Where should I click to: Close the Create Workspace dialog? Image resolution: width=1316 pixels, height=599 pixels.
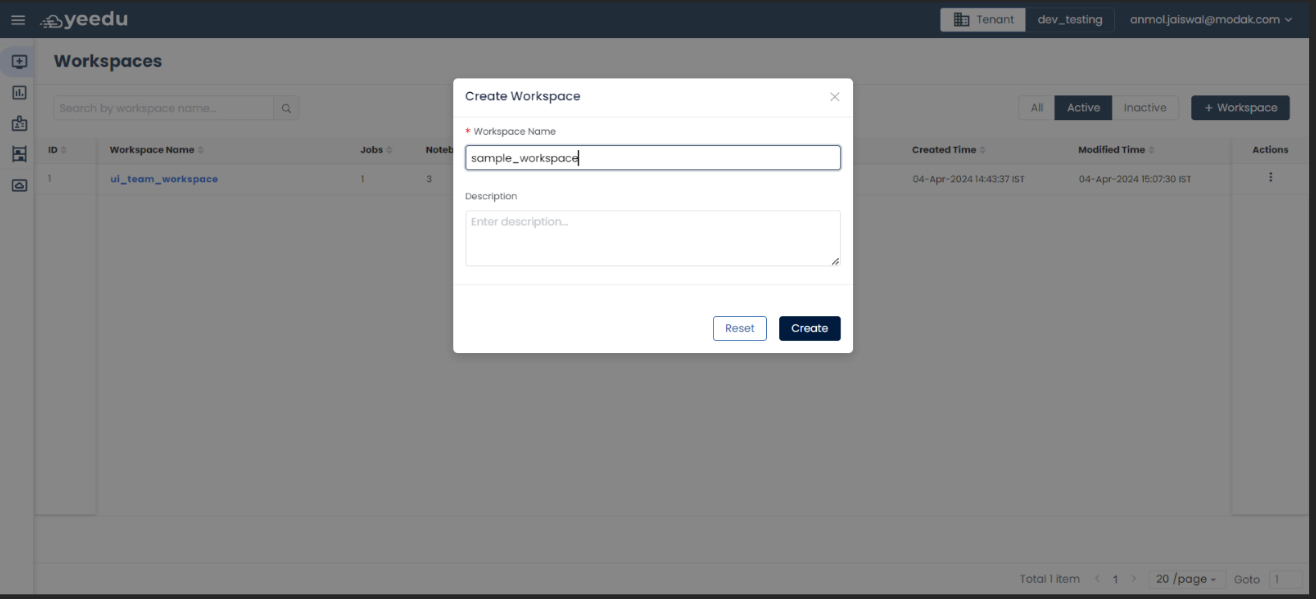(x=834, y=97)
